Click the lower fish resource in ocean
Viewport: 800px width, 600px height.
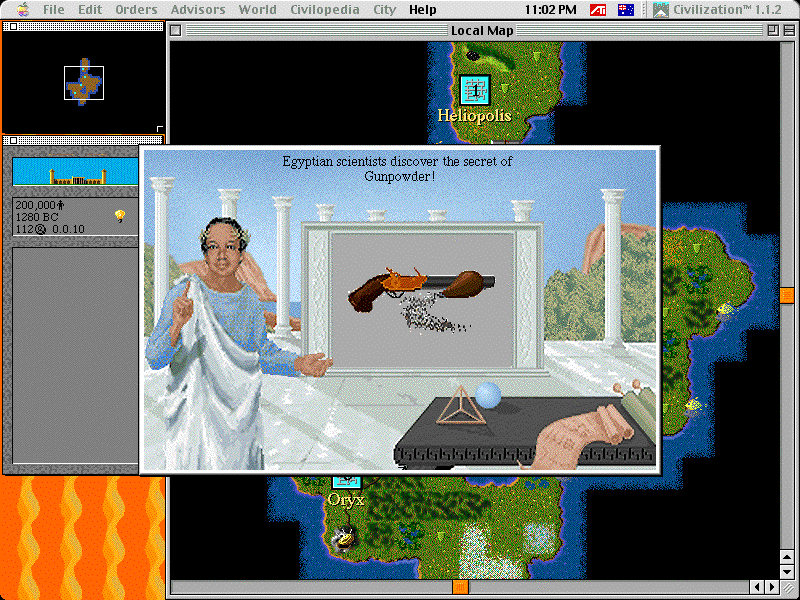(693, 405)
